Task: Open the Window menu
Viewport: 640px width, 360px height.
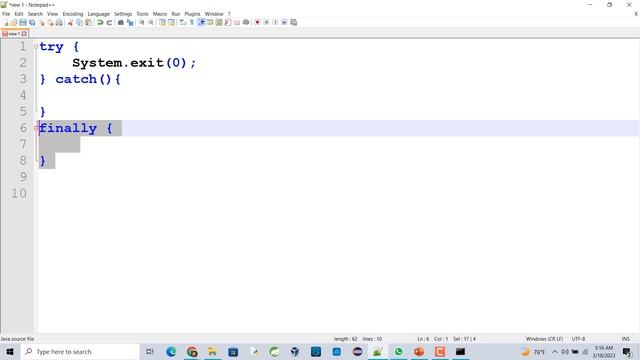Action: (x=214, y=14)
